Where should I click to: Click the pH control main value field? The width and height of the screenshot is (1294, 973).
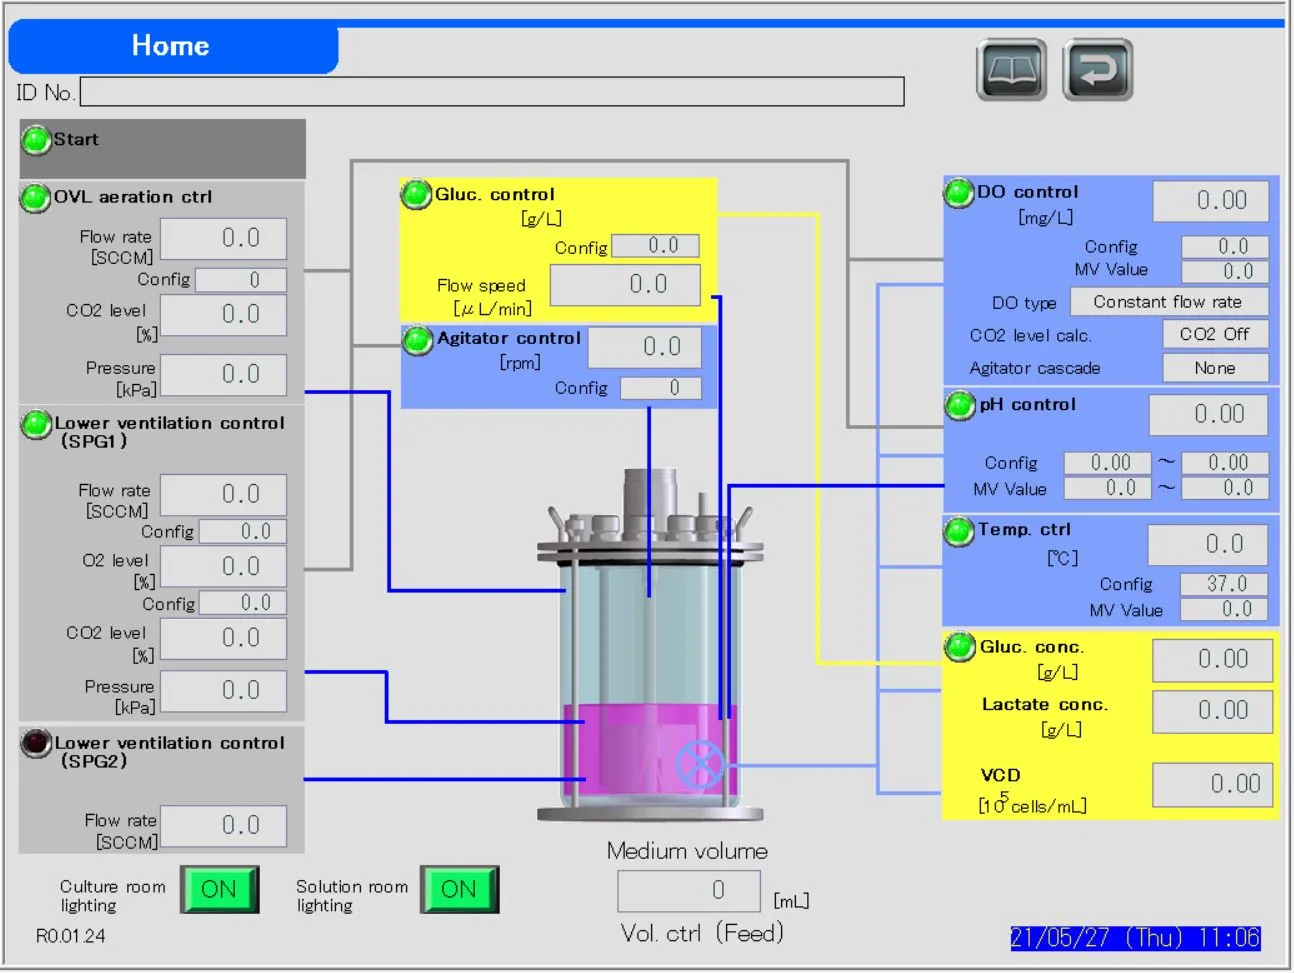point(1208,415)
